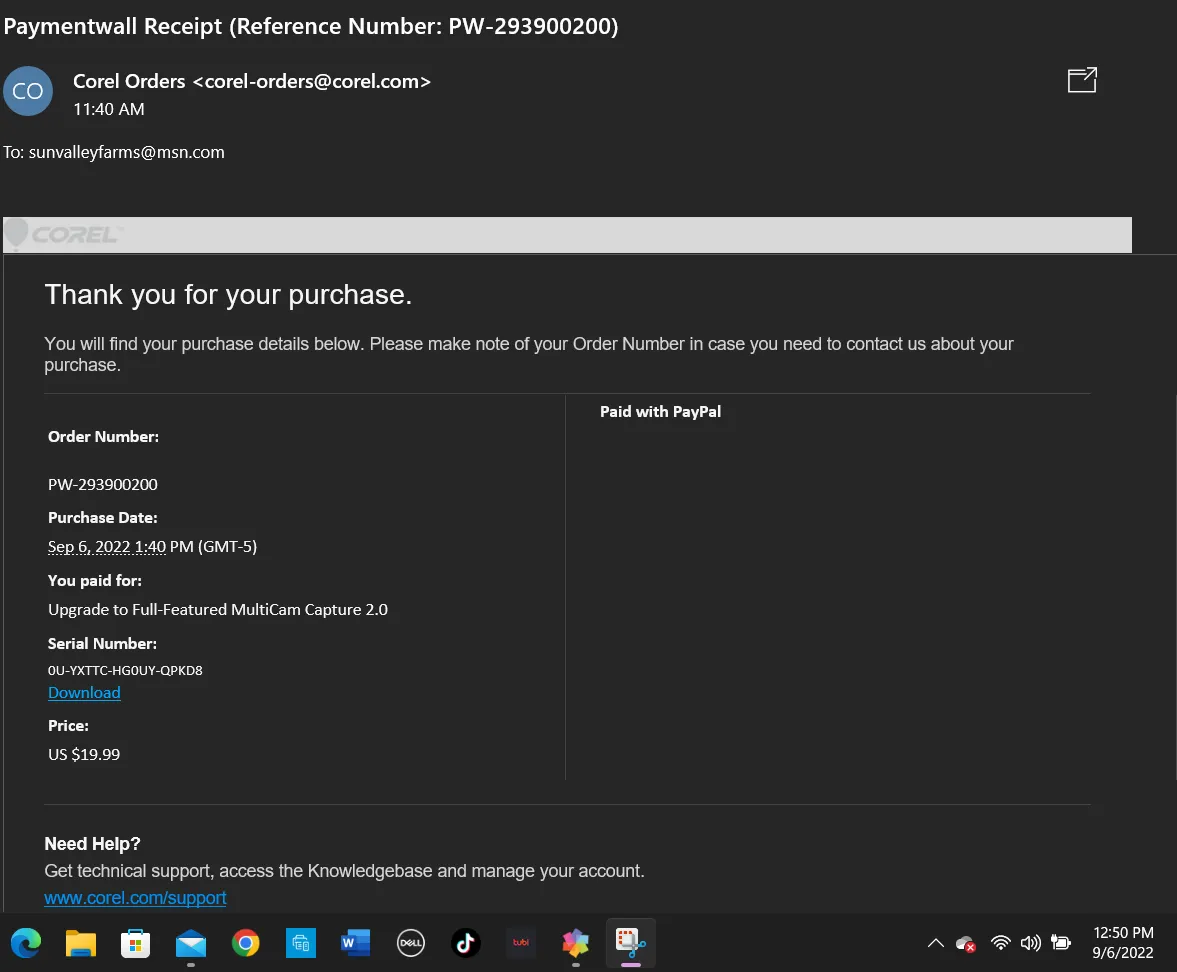This screenshot has height=972, width=1177.
Task: Click Upgrade to Full-Featured MultiCam Capture text
Action: (218, 609)
